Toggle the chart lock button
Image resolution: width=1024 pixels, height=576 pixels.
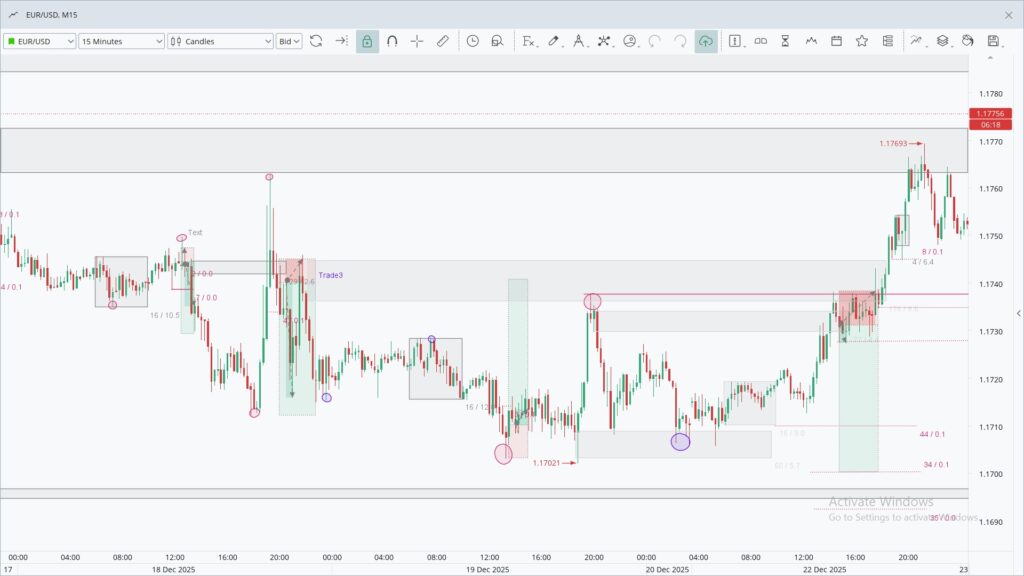click(367, 41)
